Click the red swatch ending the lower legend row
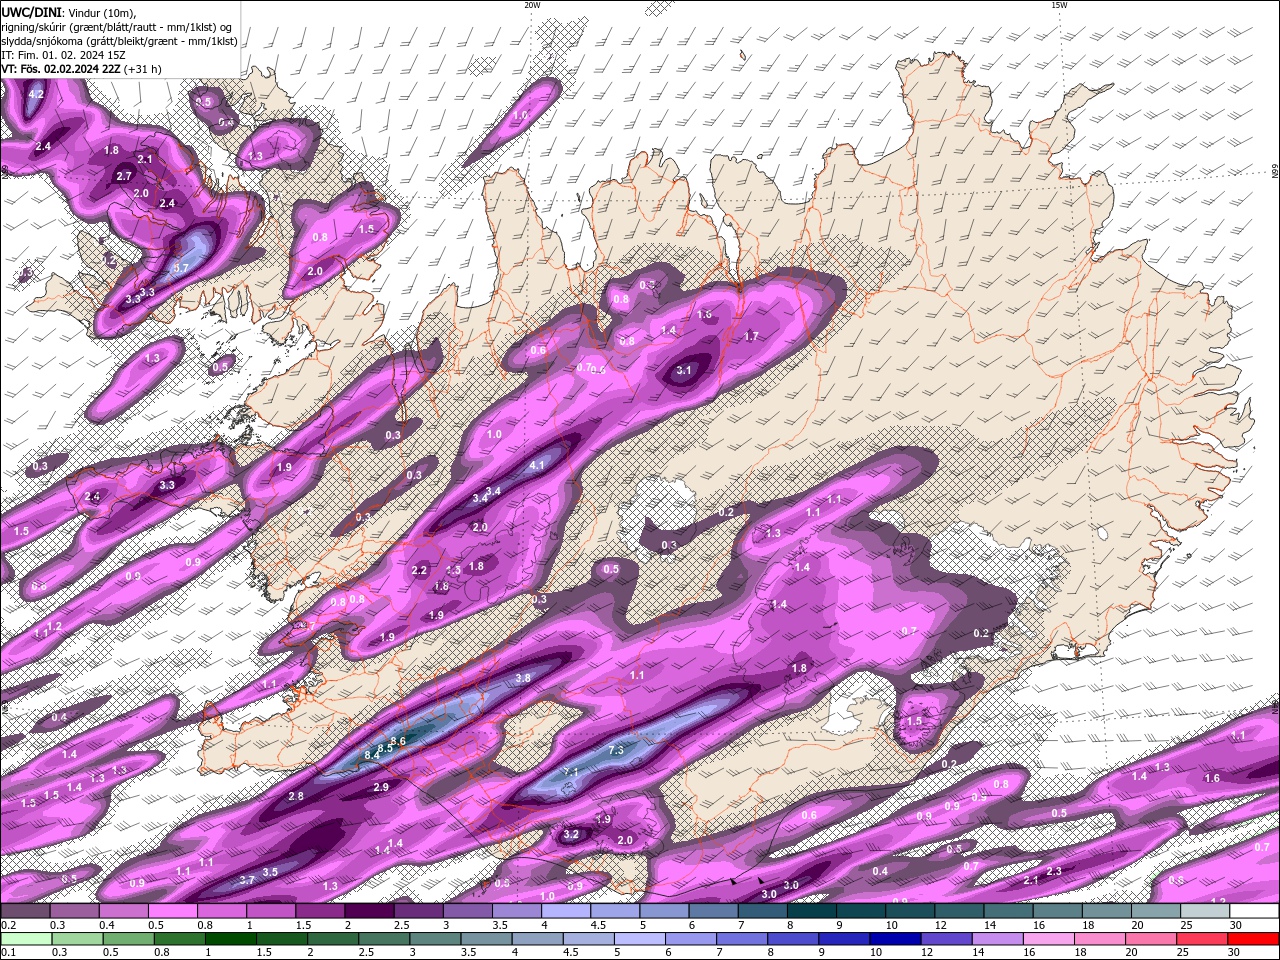Image resolution: width=1280 pixels, height=960 pixels. [x=1254, y=939]
